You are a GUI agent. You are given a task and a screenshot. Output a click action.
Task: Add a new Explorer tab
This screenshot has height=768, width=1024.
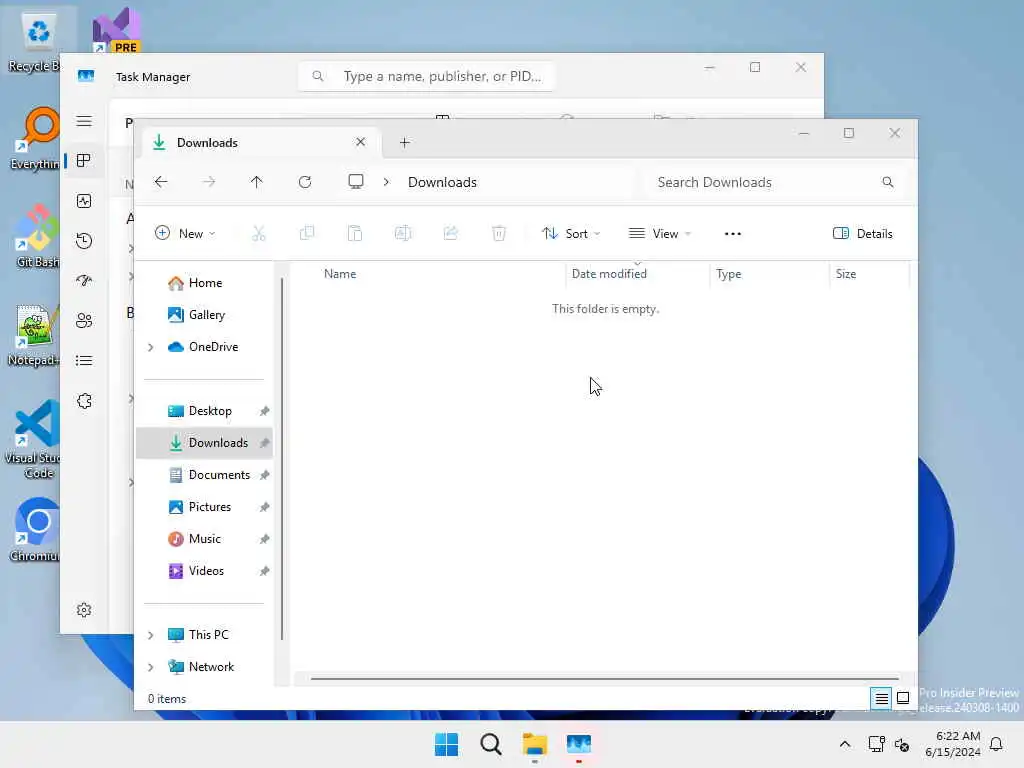404,142
